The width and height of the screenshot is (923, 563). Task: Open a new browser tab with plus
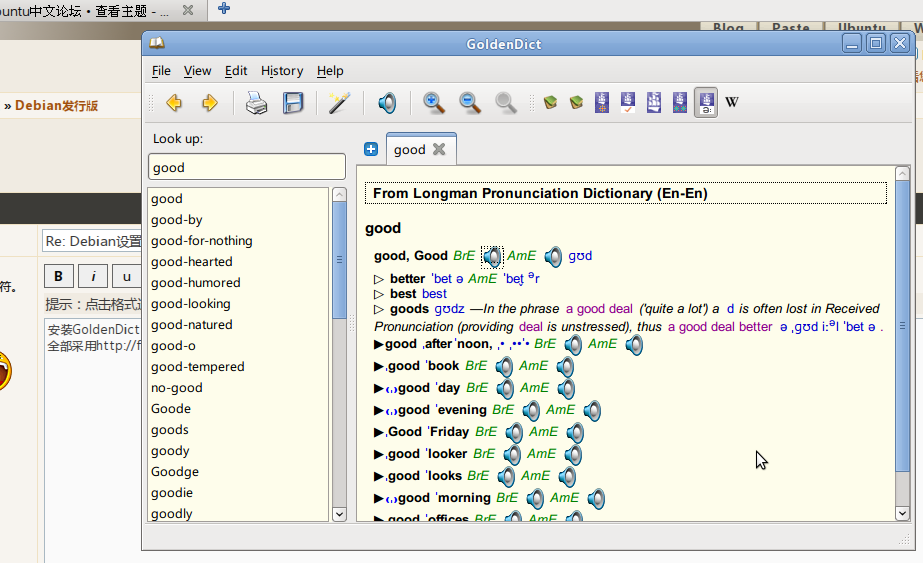point(224,9)
